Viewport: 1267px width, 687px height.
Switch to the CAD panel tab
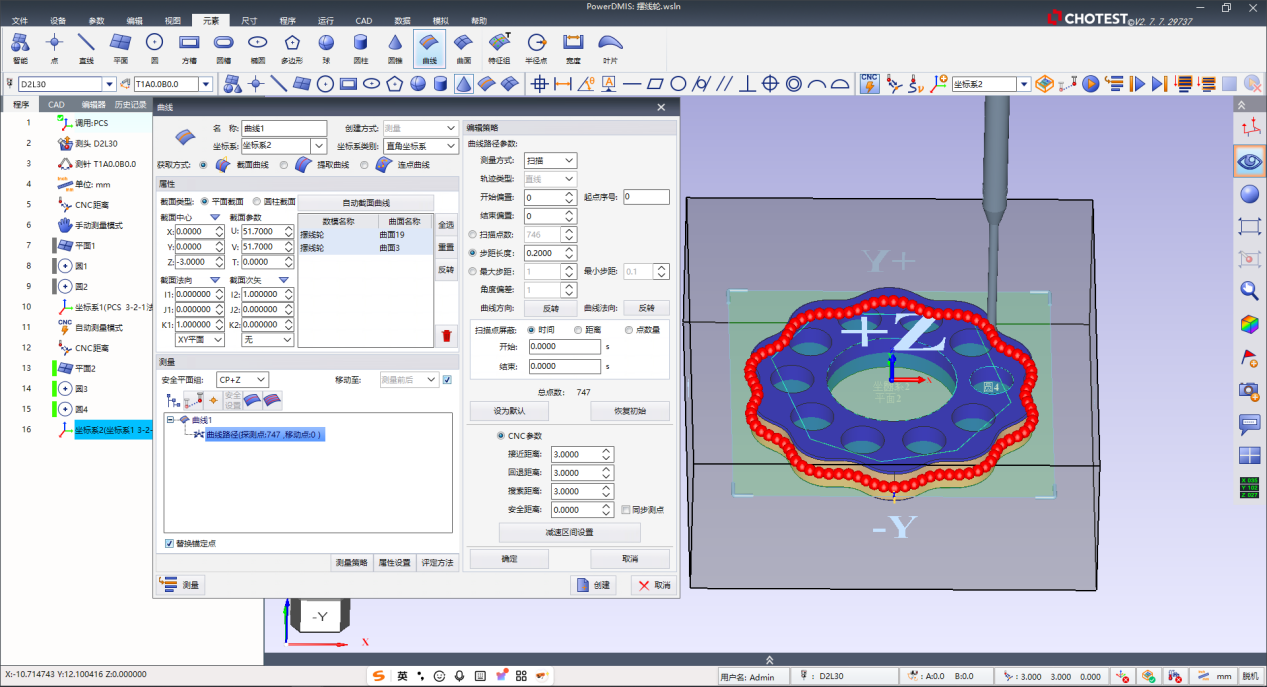coord(56,104)
